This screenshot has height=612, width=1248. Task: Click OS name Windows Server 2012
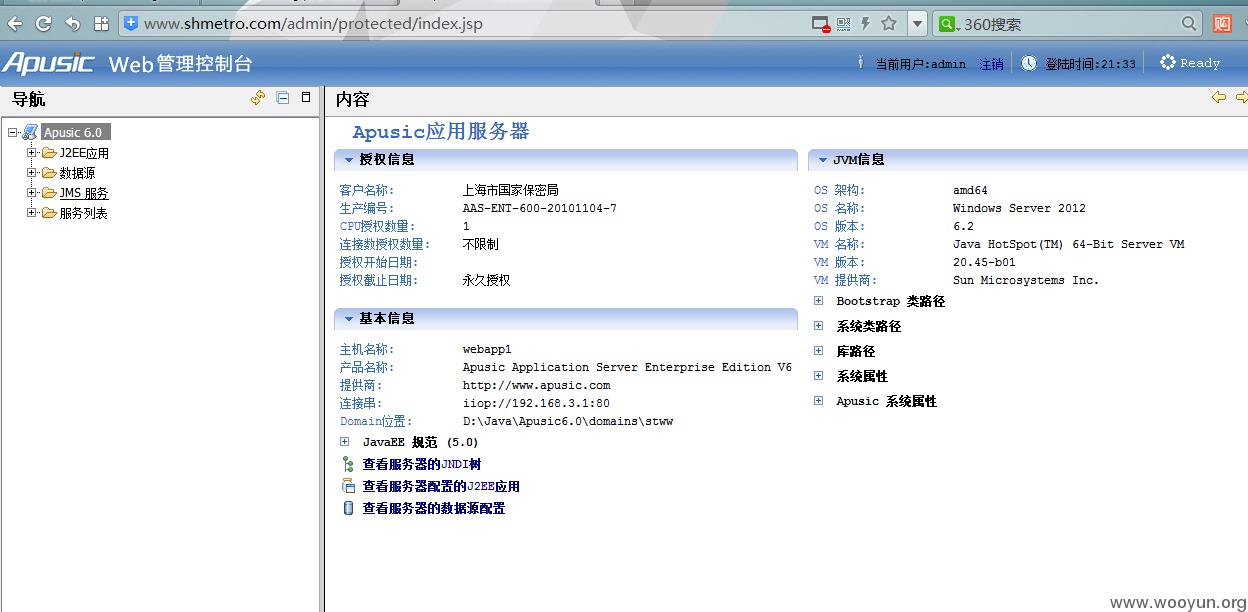1019,208
